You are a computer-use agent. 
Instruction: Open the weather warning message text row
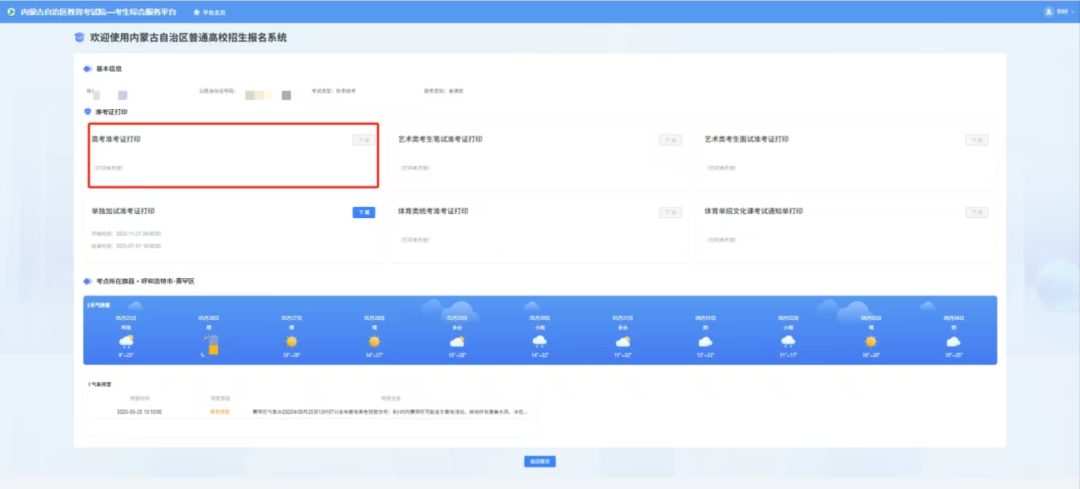point(390,411)
